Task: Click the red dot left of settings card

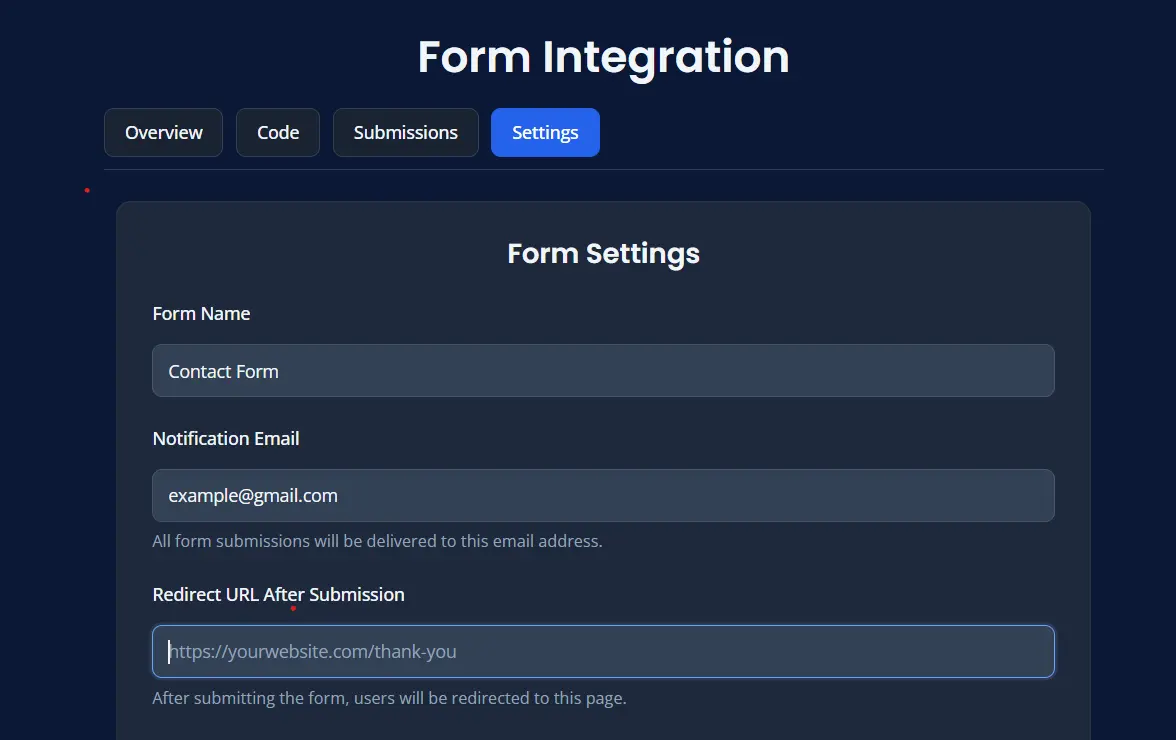Action: tap(87, 190)
